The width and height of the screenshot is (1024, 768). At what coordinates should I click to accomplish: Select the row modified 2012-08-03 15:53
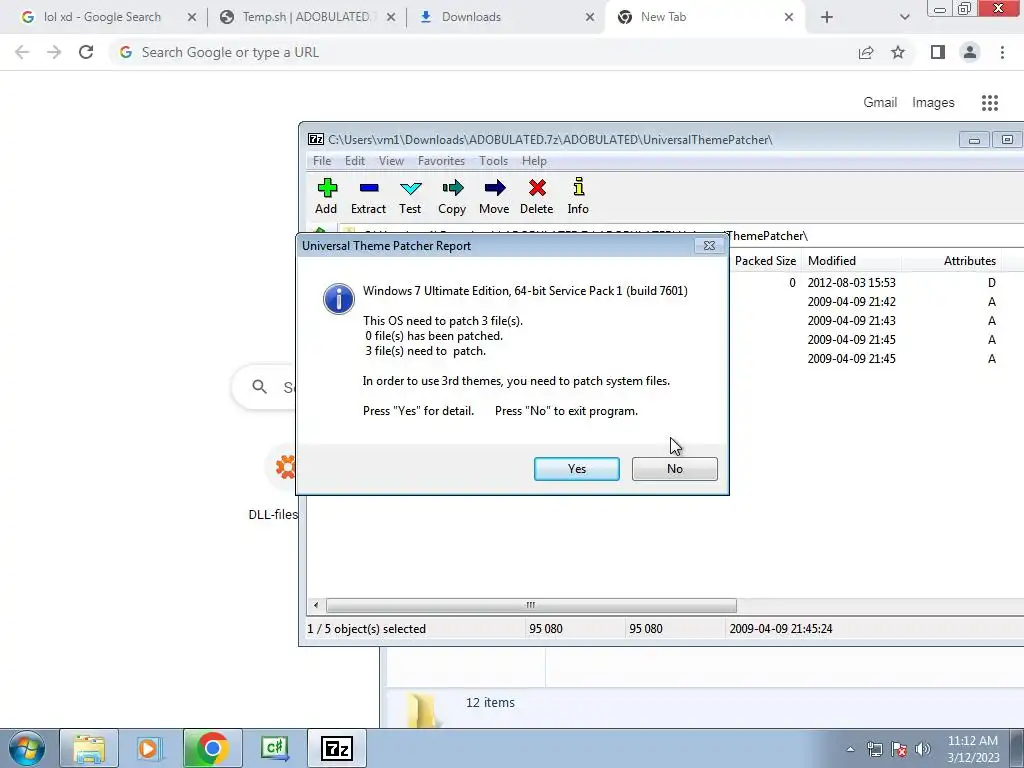point(875,283)
